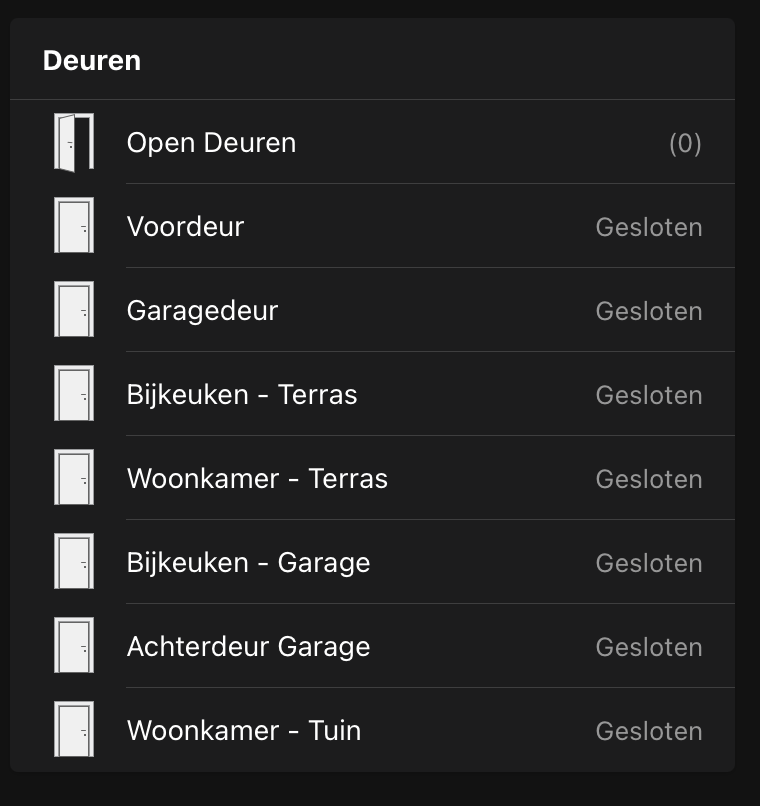Open the Woonkamer - Tuin entry
Screen dimensions: 760x806
[243, 731]
